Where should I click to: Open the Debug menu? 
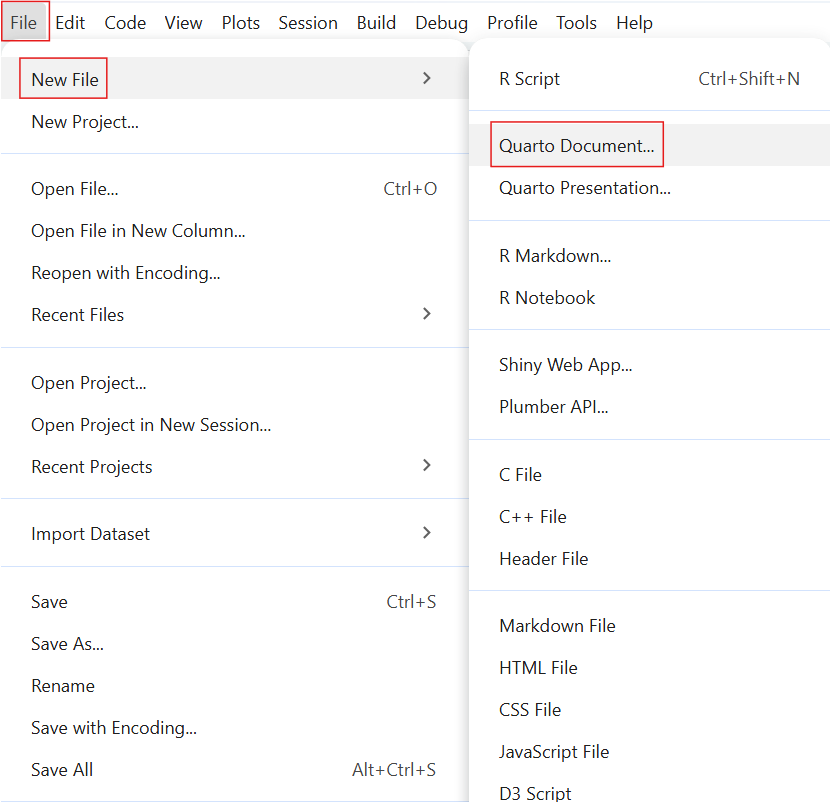click(441, 22)
